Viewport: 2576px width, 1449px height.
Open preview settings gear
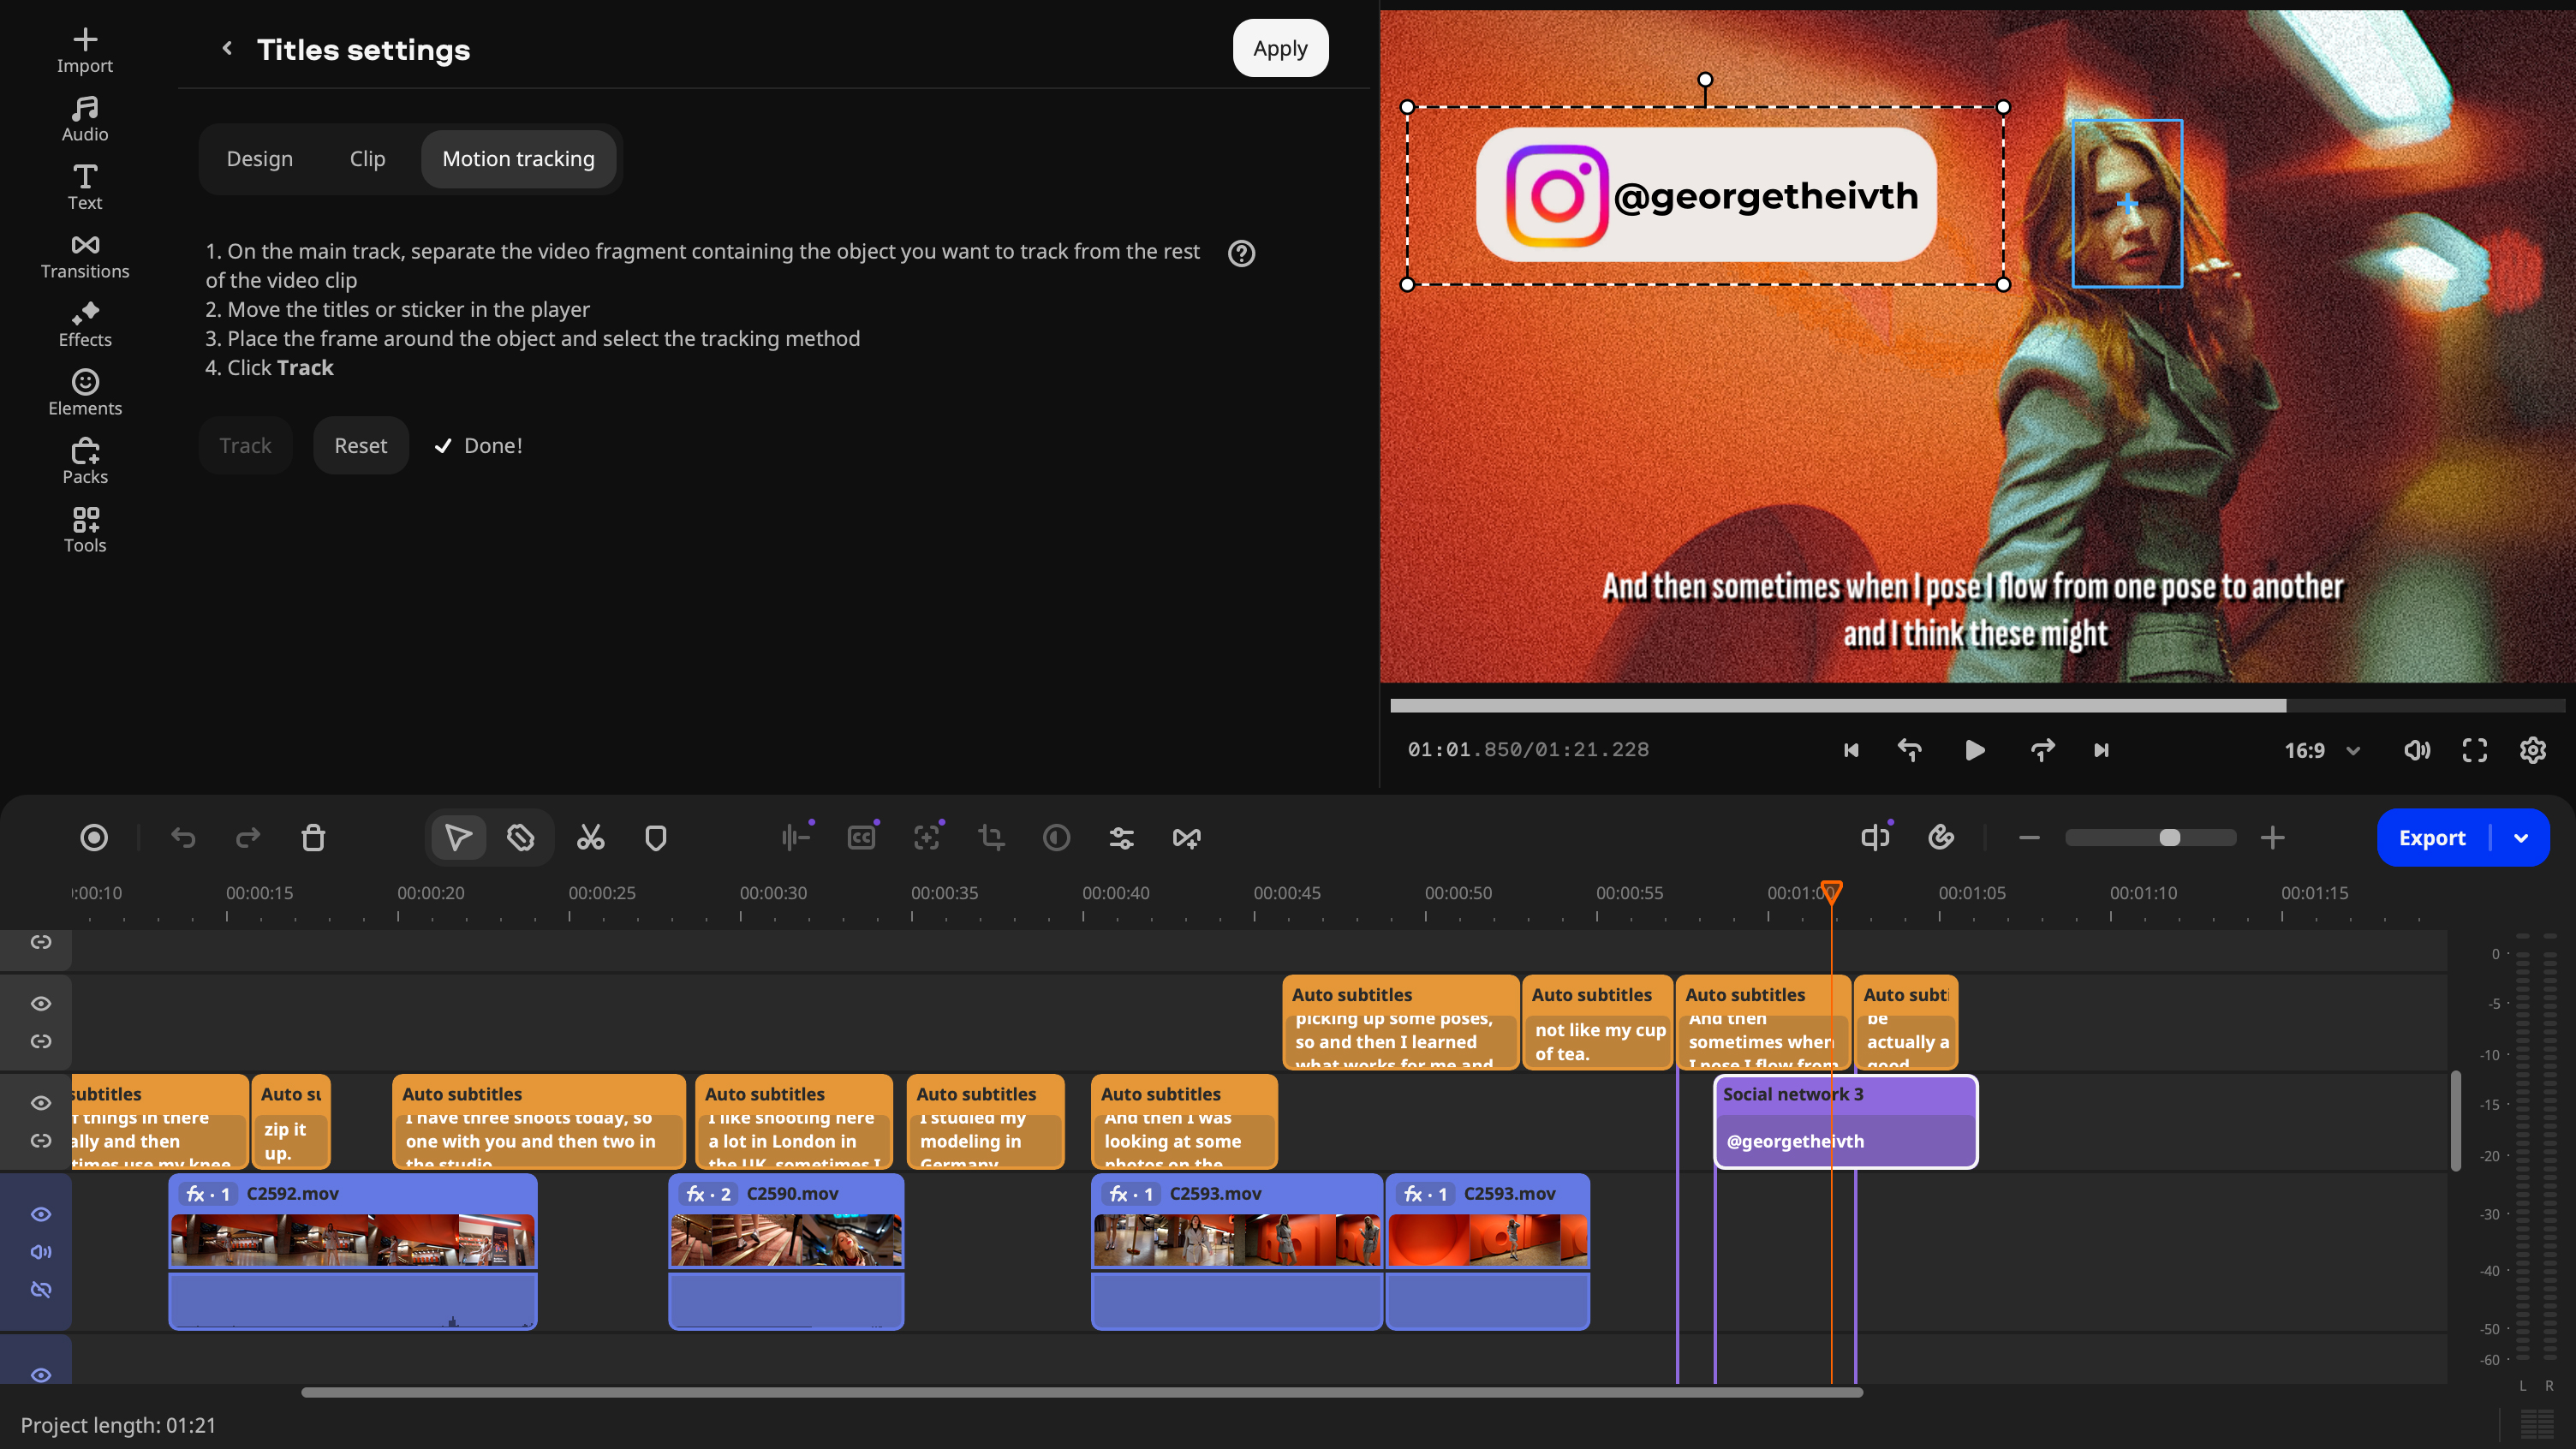click(2533, 750)
